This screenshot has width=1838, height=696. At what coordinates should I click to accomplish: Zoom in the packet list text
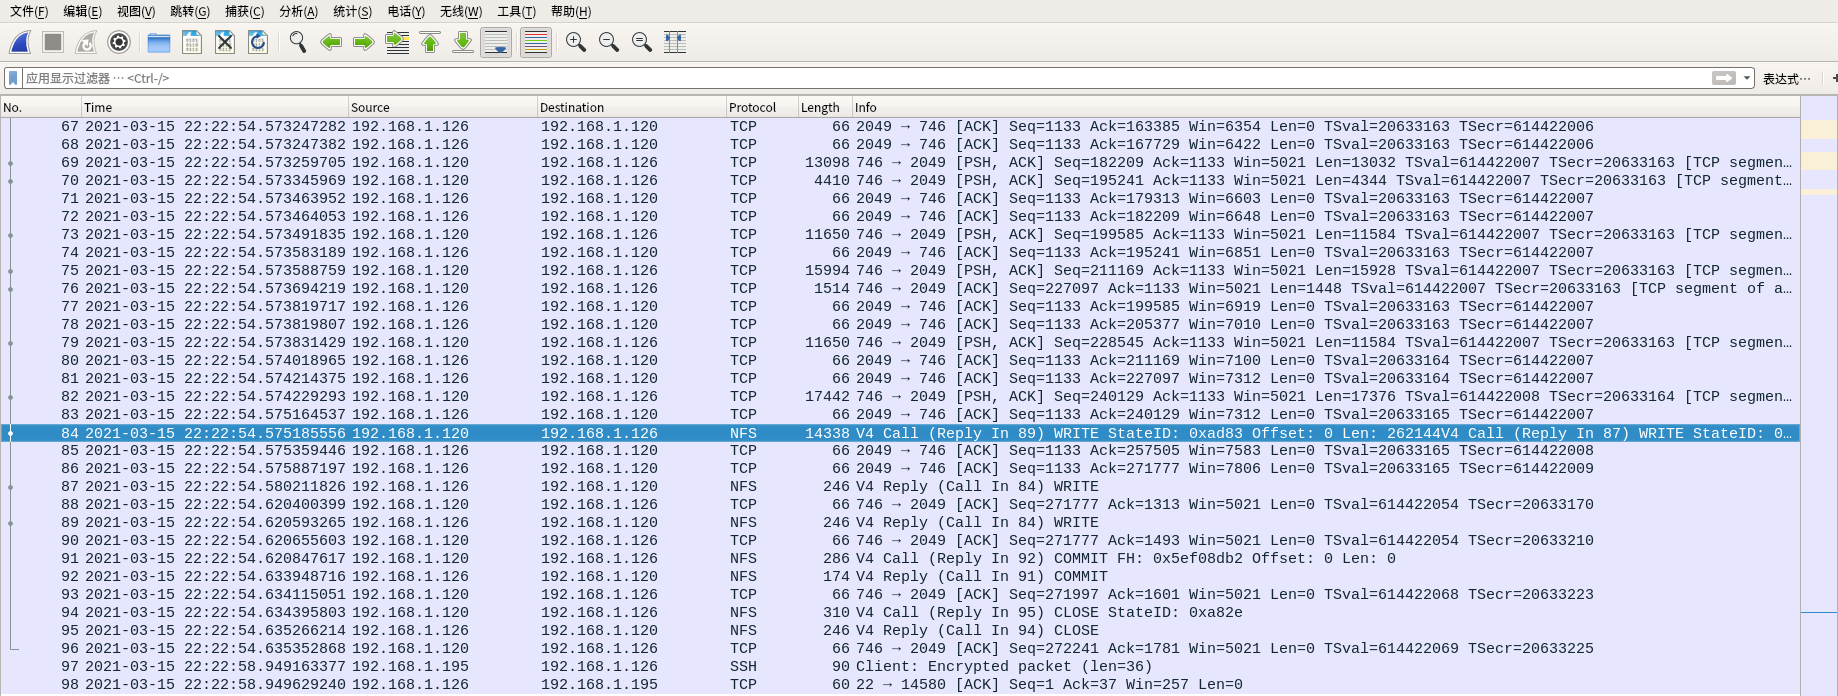pos(575,42)
